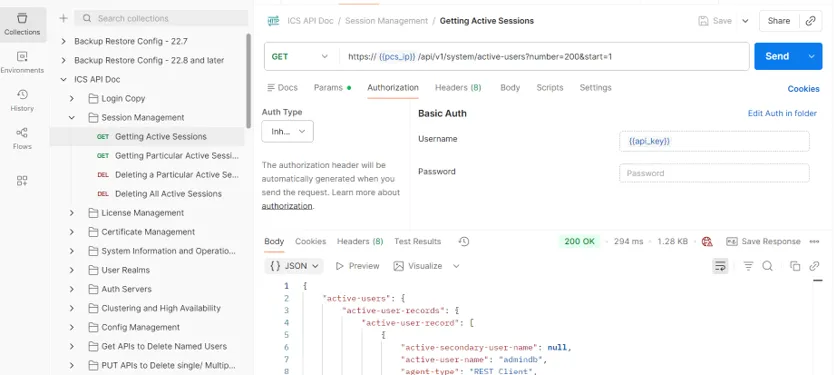The image size is (837, 375).
Task: Click the request URL input field
Action: [543, 56]
